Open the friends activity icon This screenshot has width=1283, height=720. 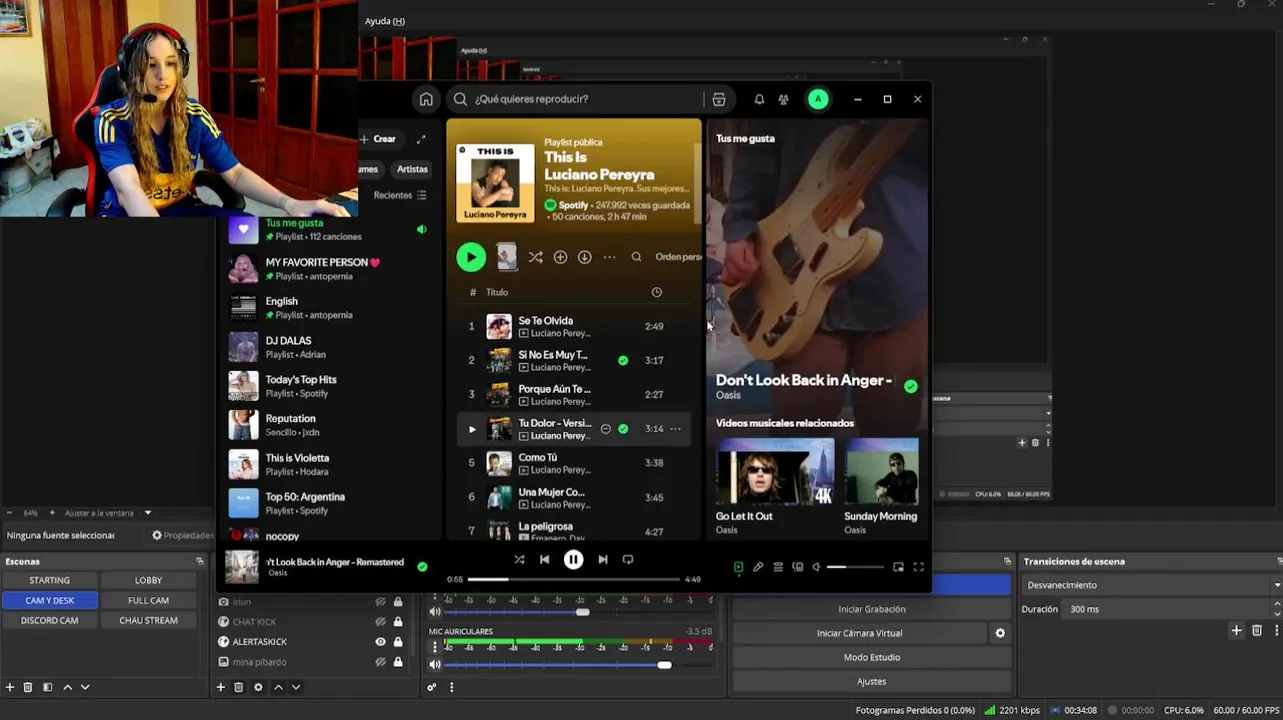pyautogui.click(x=783, y=99)
